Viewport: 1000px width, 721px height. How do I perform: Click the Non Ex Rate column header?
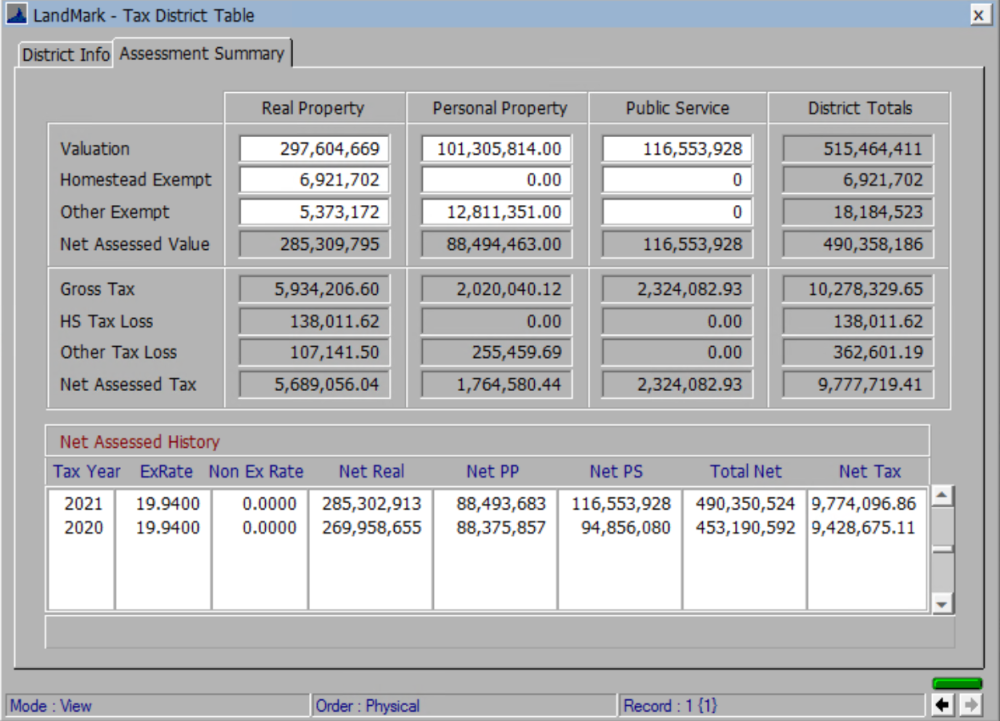point(256,472)
